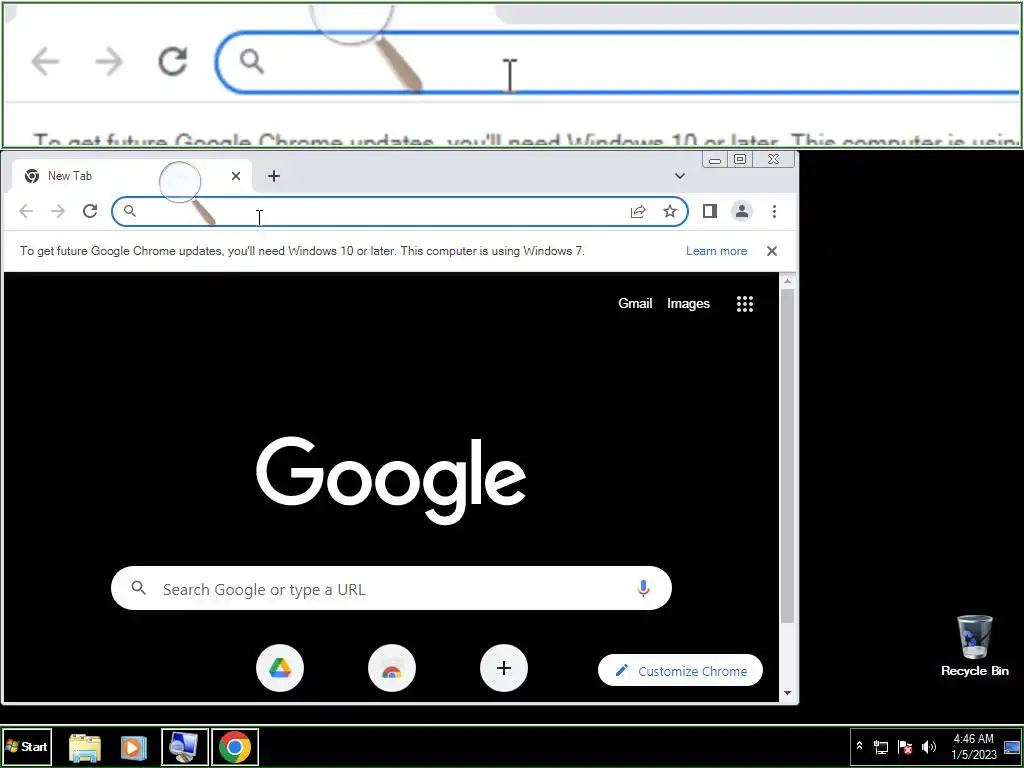Open the Images link

click(688, 304)
